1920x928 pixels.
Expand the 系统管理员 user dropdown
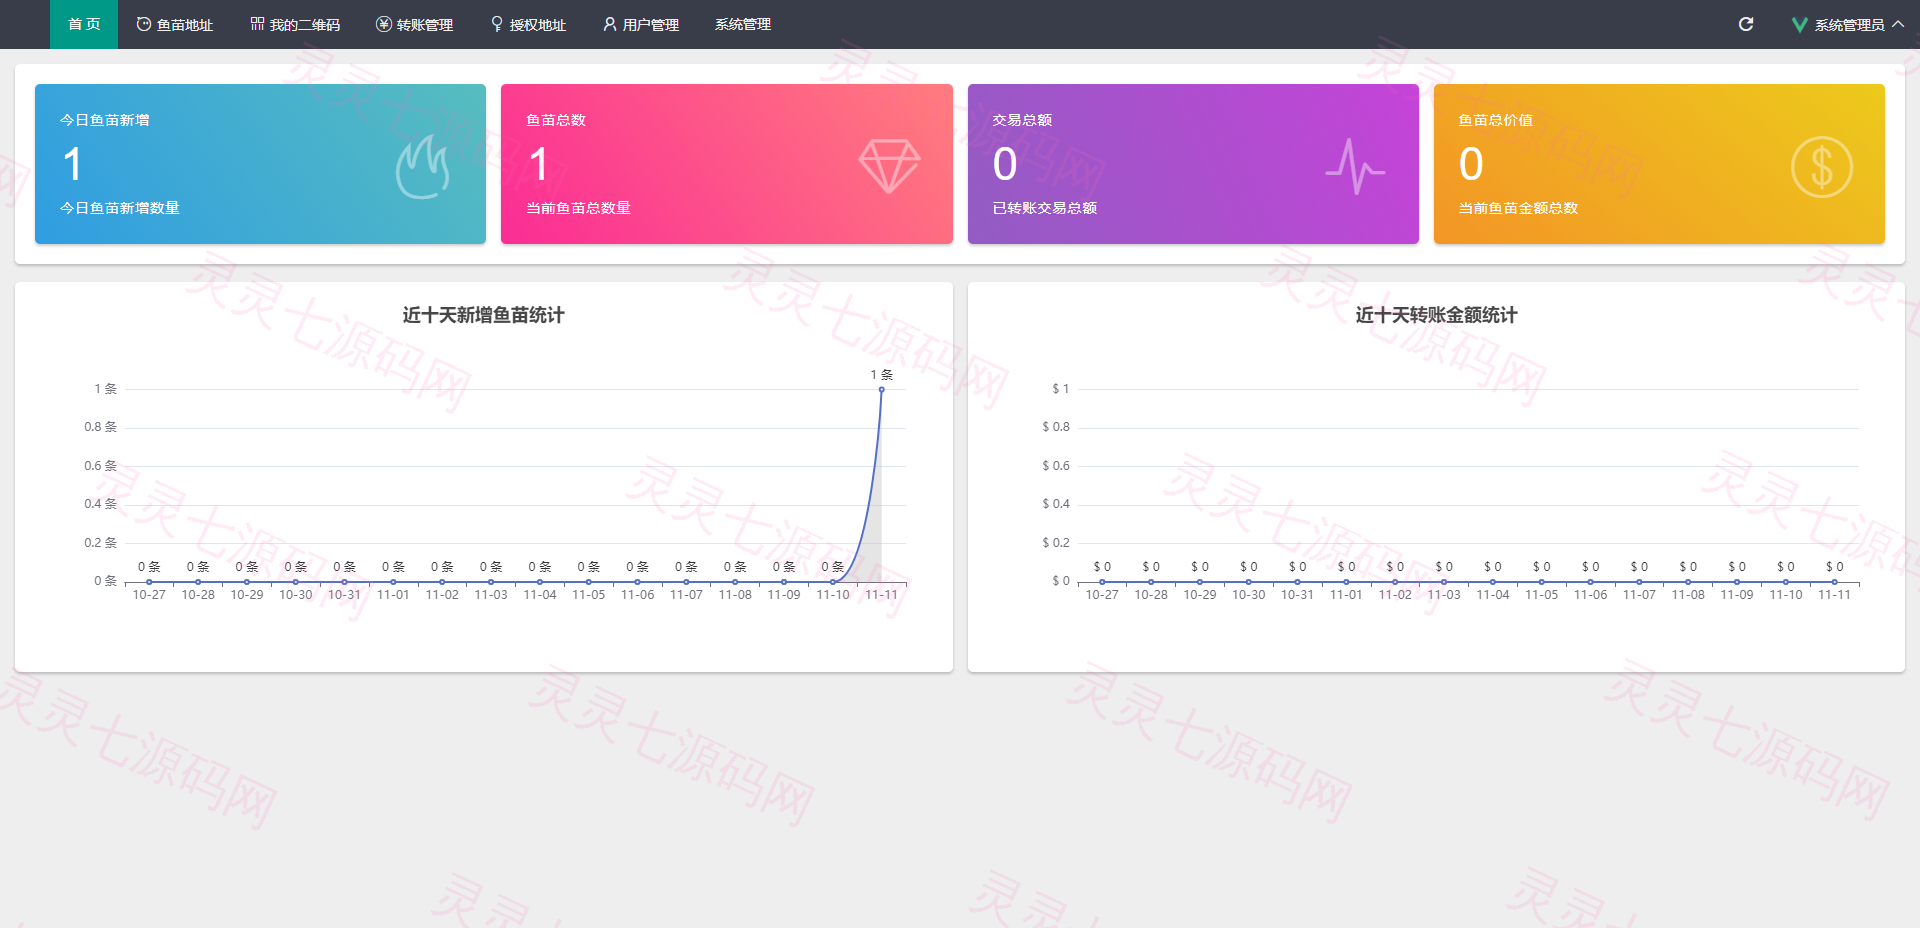(1848, 24)
